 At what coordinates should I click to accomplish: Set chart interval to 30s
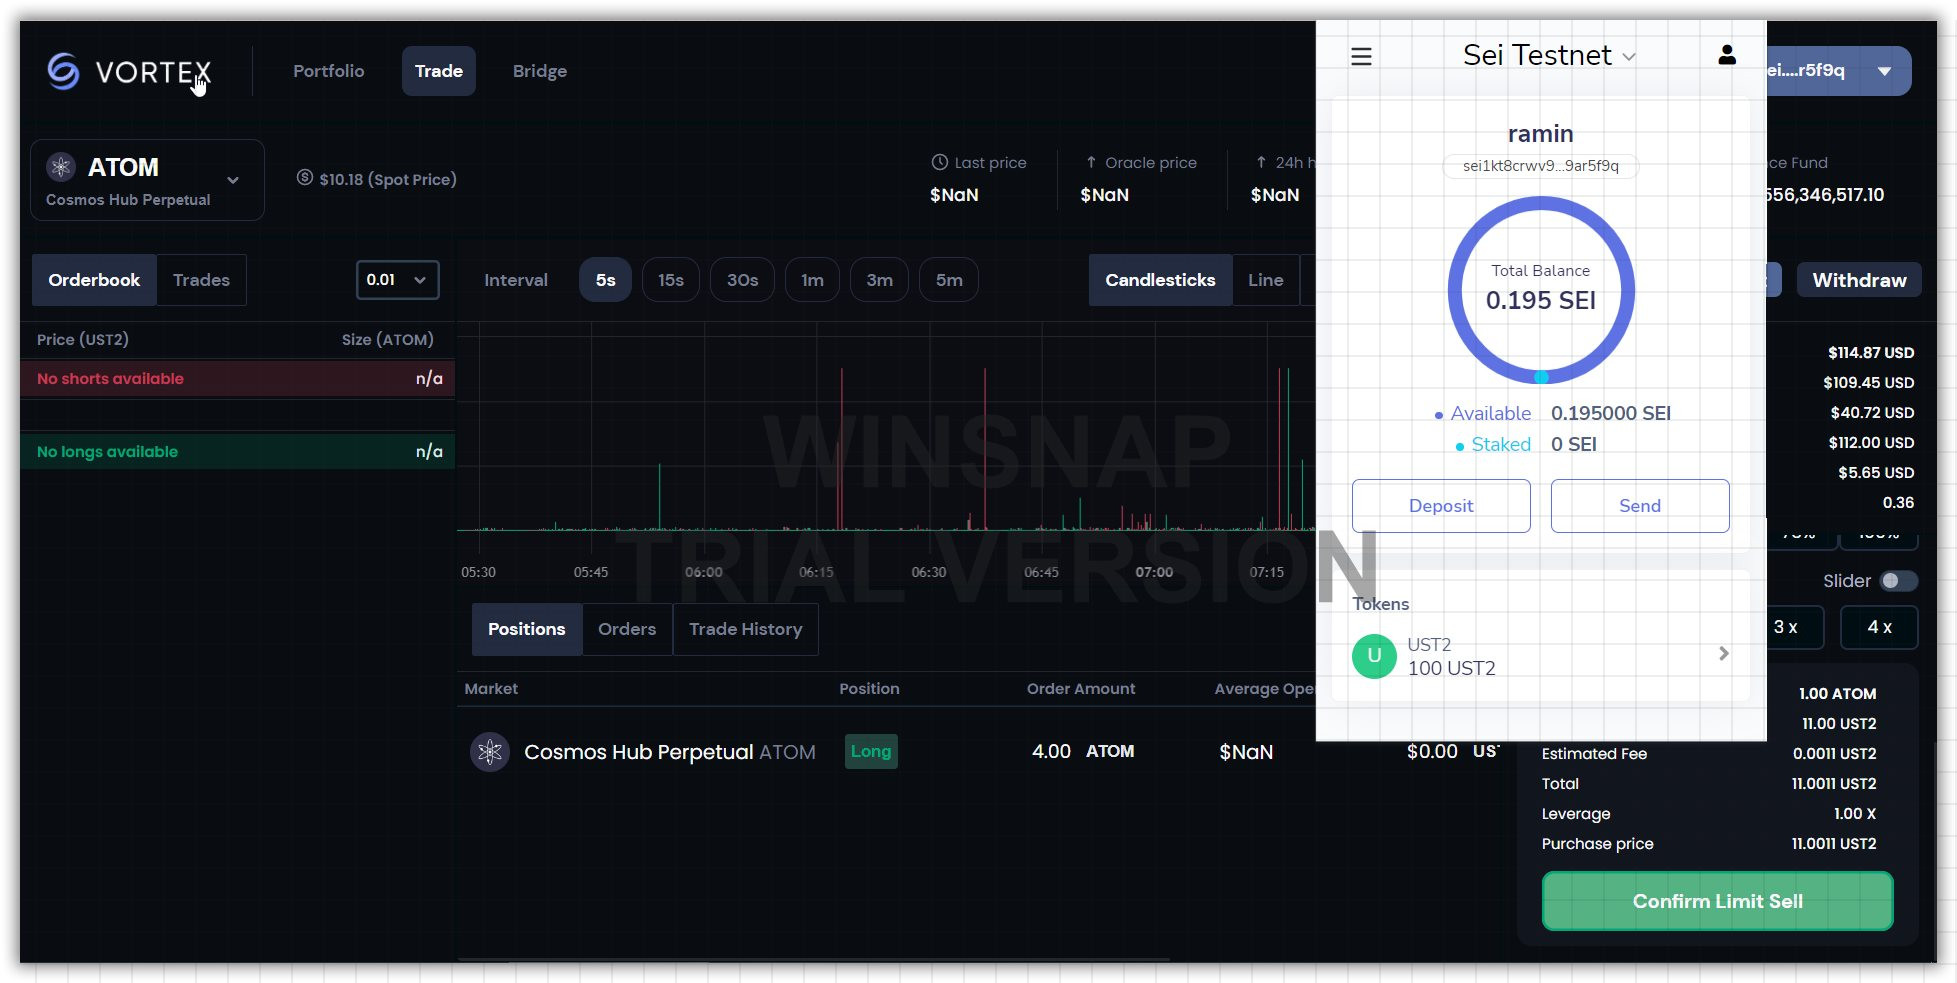click(742, 280)
